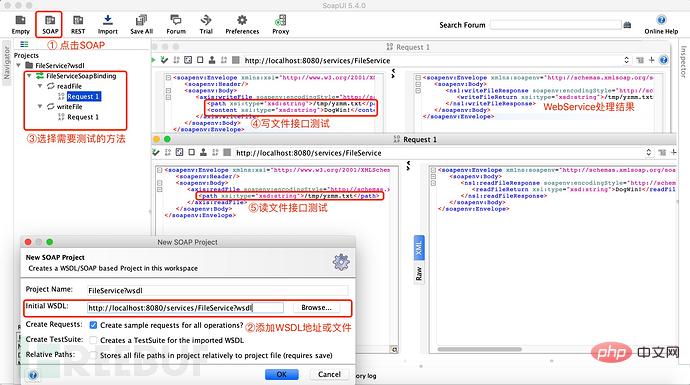Click the navigator list-view icon above Projects

24,44
